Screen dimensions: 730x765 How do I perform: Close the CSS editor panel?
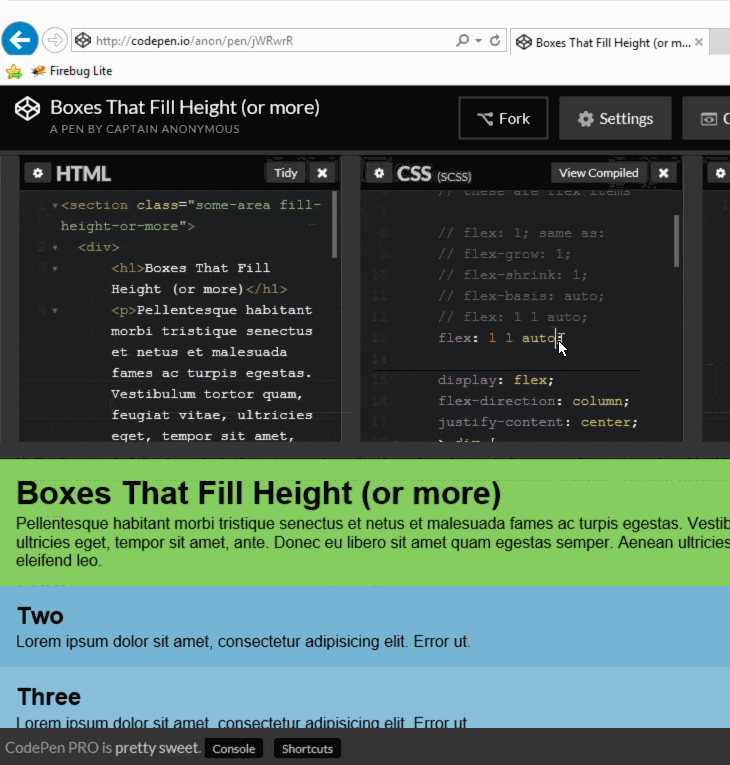663,173
